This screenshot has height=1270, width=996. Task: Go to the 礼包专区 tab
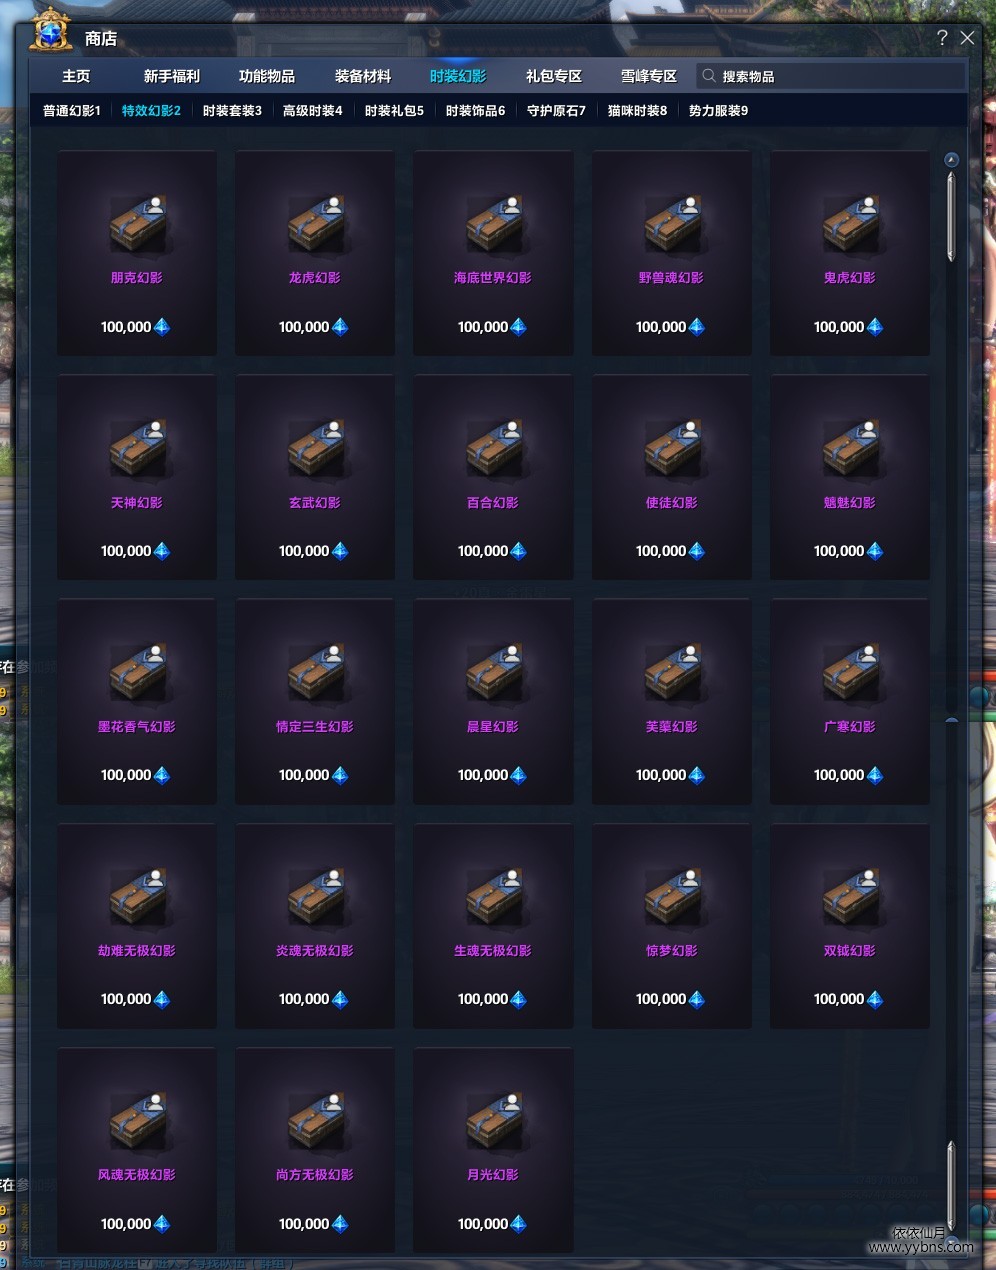(x=554, y=76)
